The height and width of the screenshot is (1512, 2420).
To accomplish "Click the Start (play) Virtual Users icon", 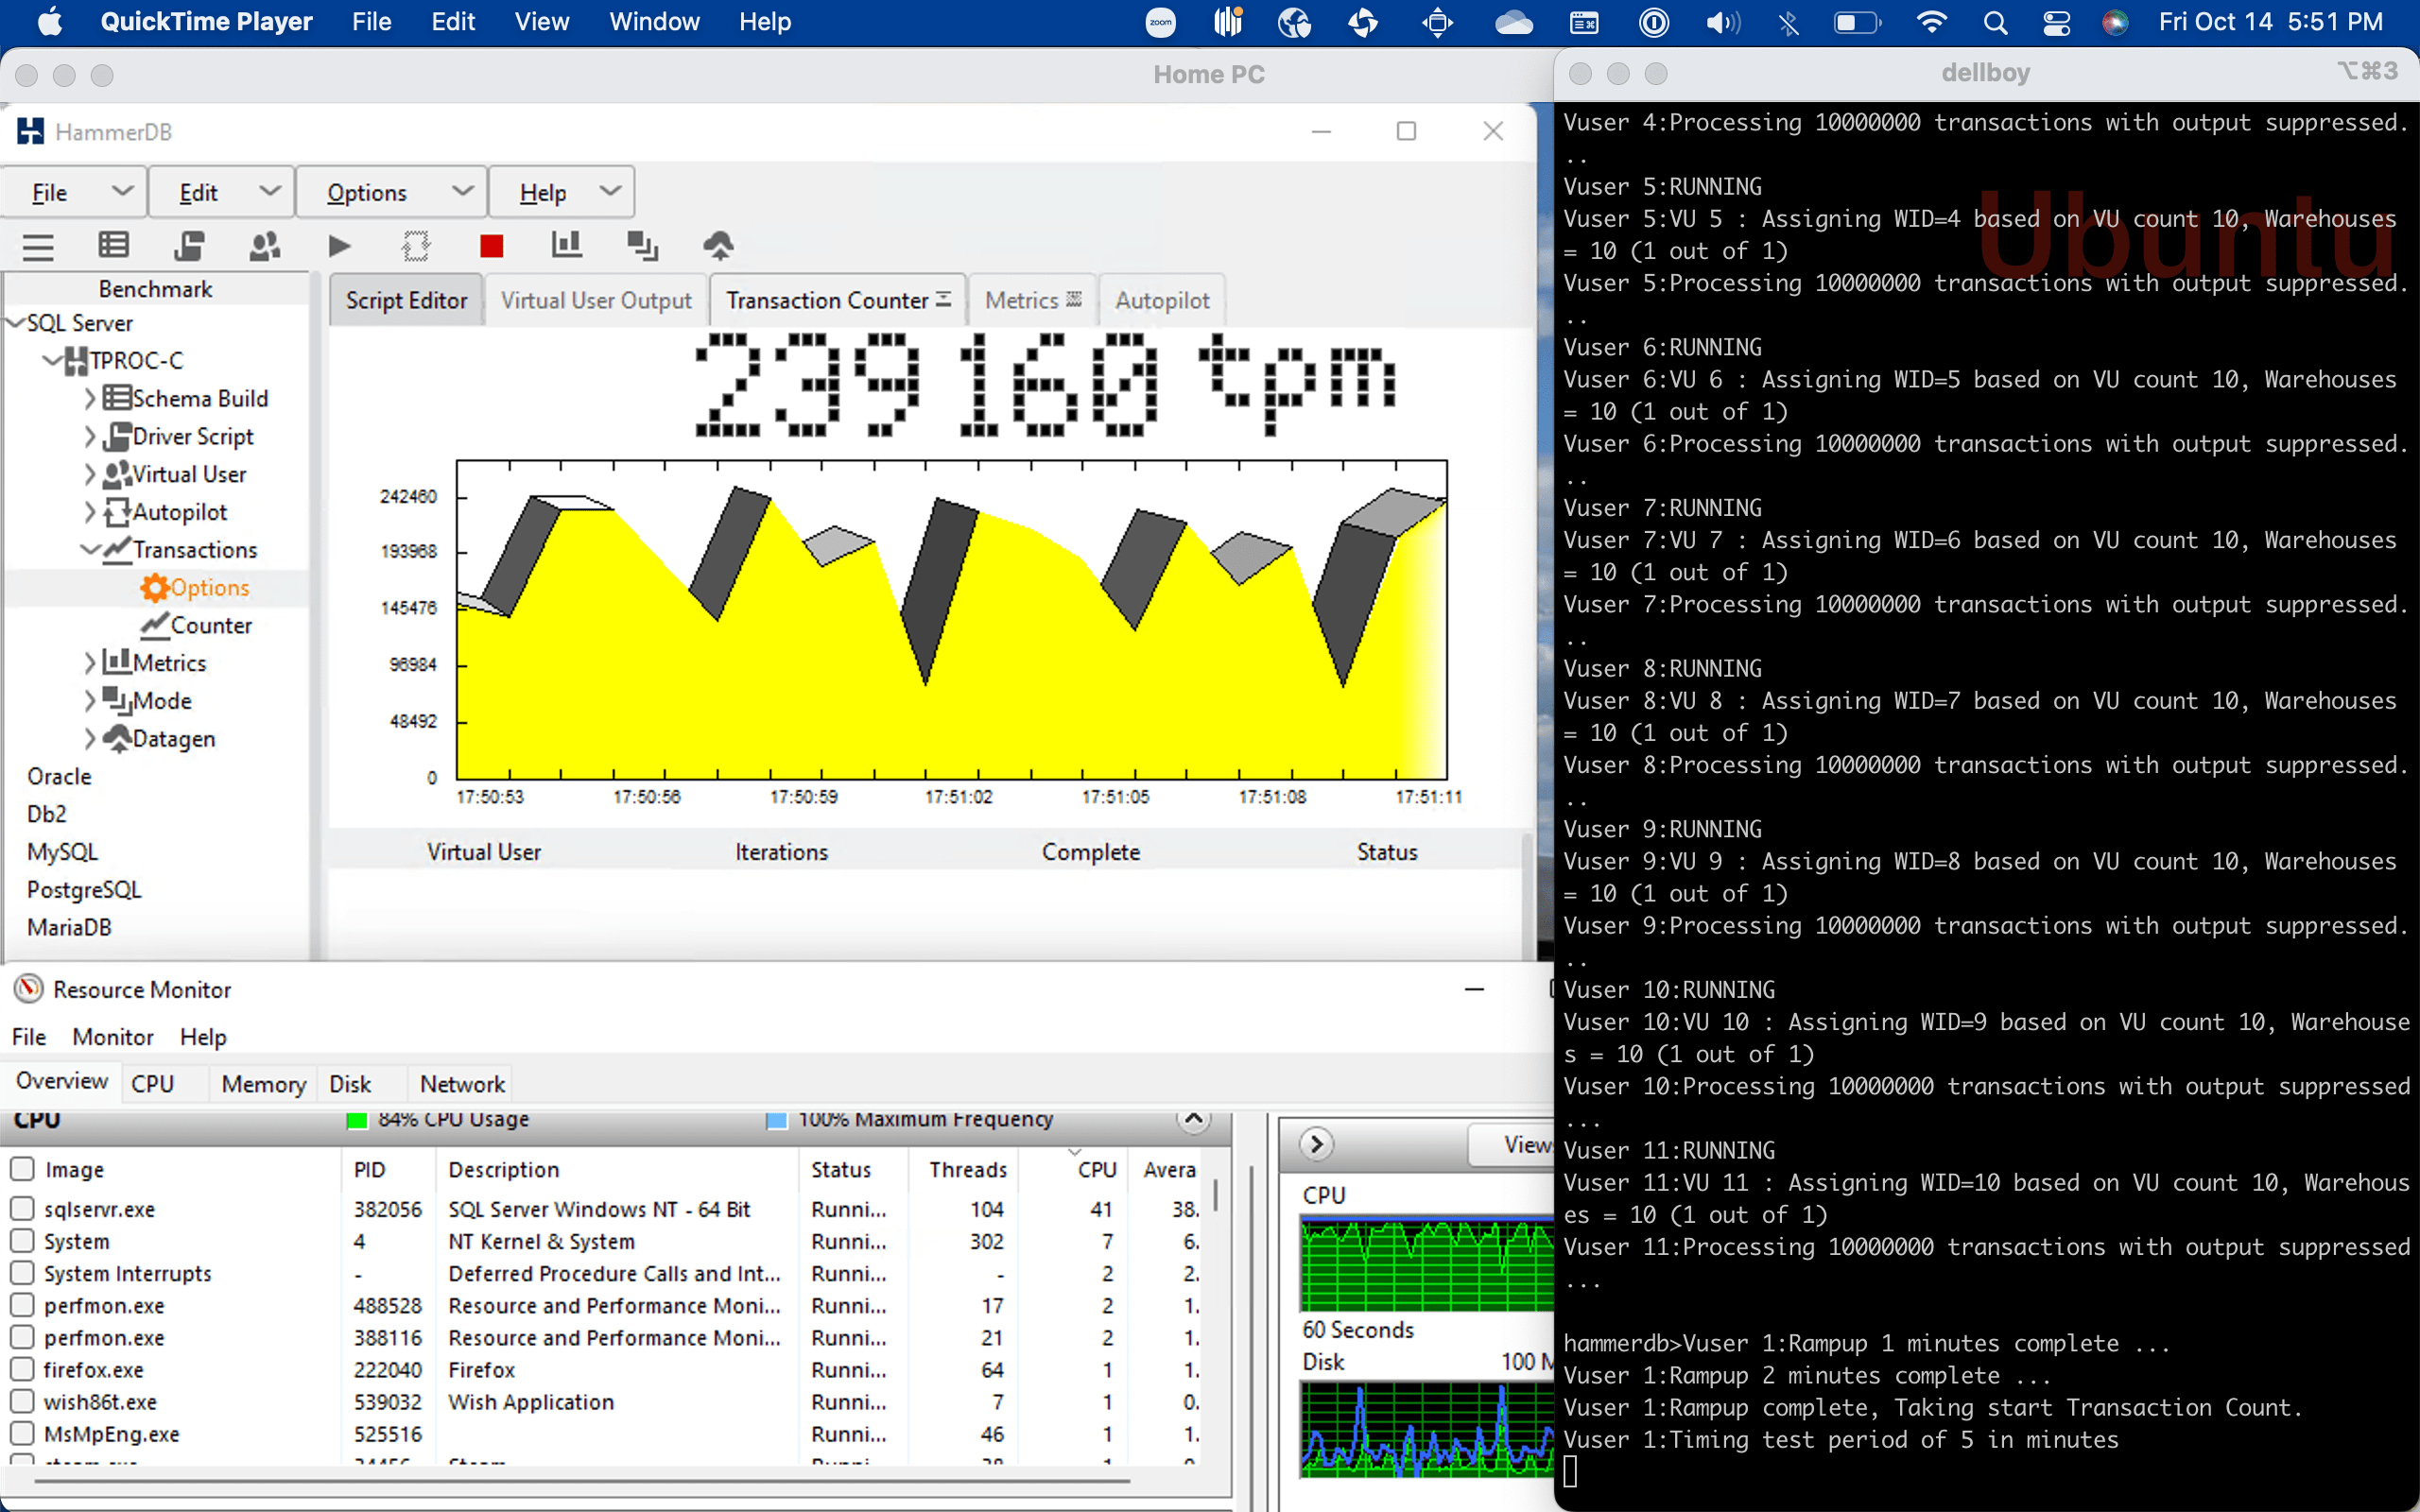I will 339,246.
